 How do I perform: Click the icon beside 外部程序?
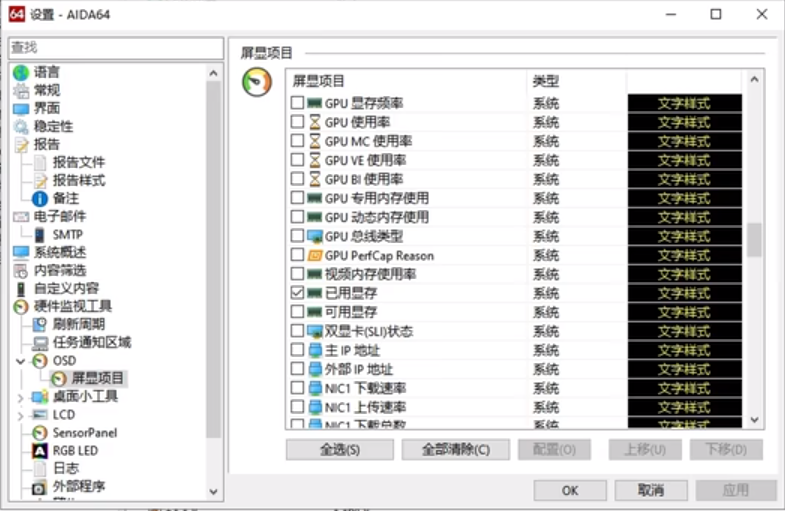click(40, 487)
